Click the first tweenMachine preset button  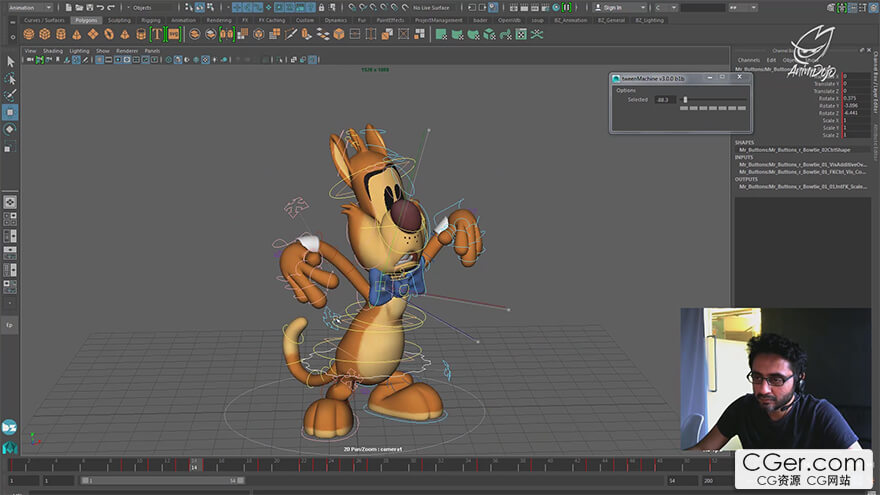click(x=684, y=108)
